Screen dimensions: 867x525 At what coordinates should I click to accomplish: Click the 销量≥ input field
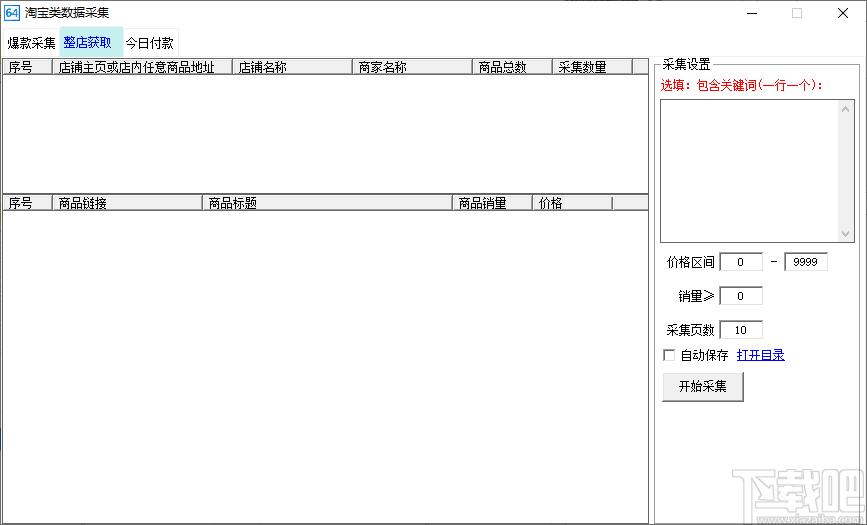click(x=741, y=296)
